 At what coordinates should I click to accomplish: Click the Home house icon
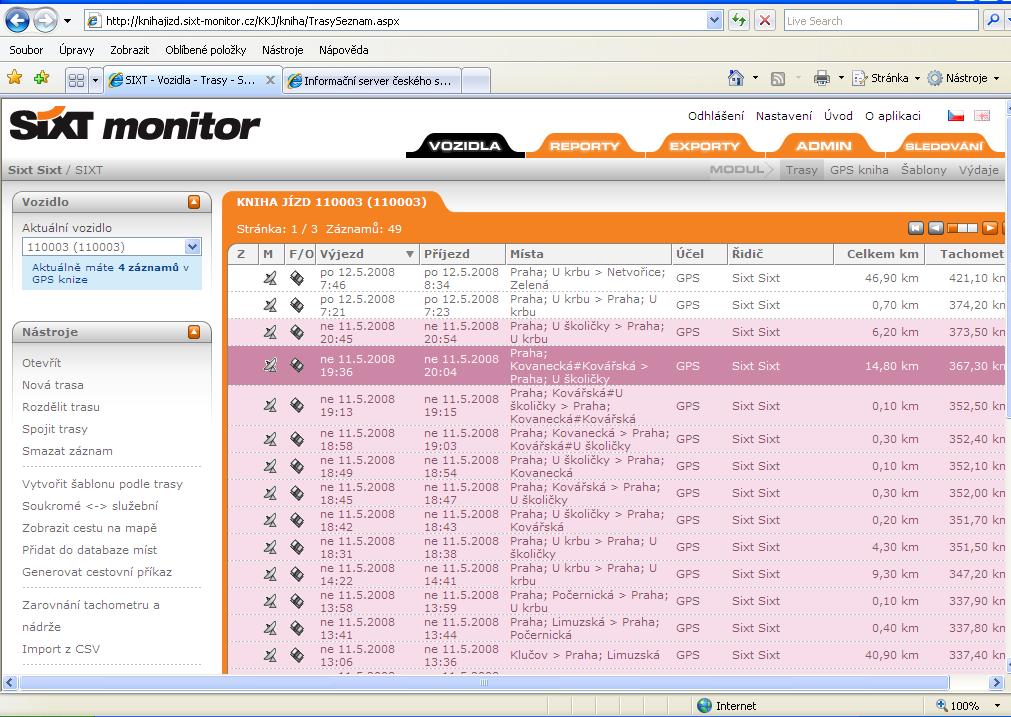tap(736, 78)
